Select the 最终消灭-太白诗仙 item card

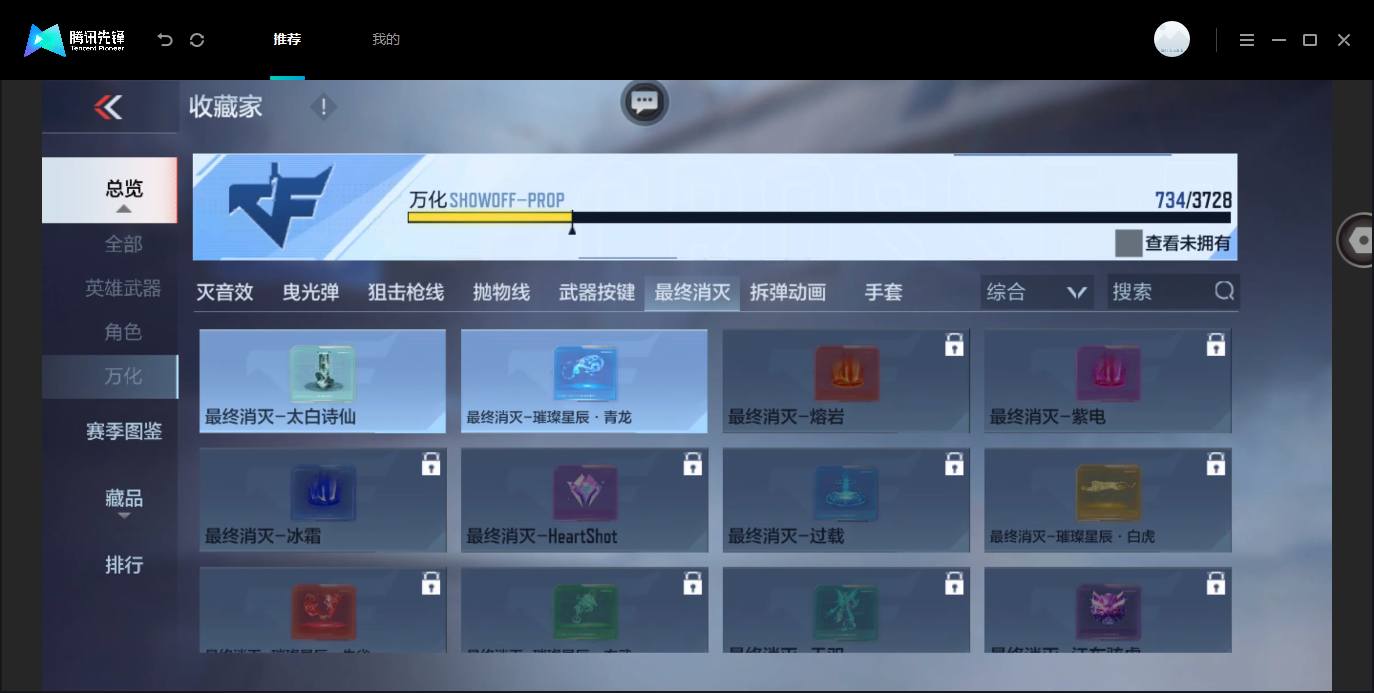point(322,381)
